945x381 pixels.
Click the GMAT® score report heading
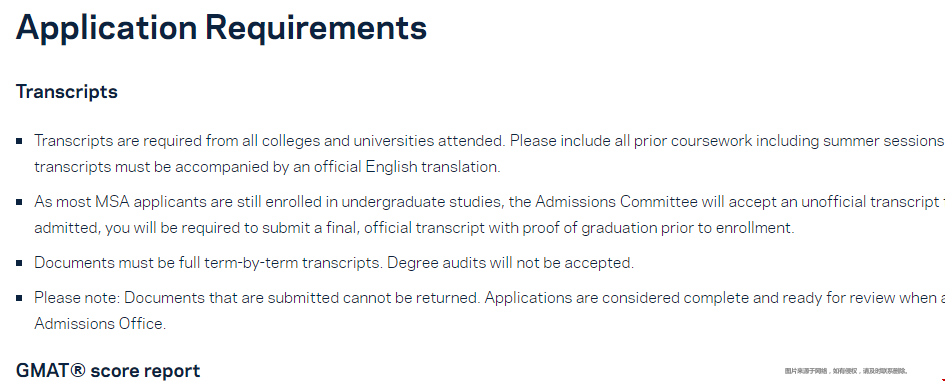(108, 370)
